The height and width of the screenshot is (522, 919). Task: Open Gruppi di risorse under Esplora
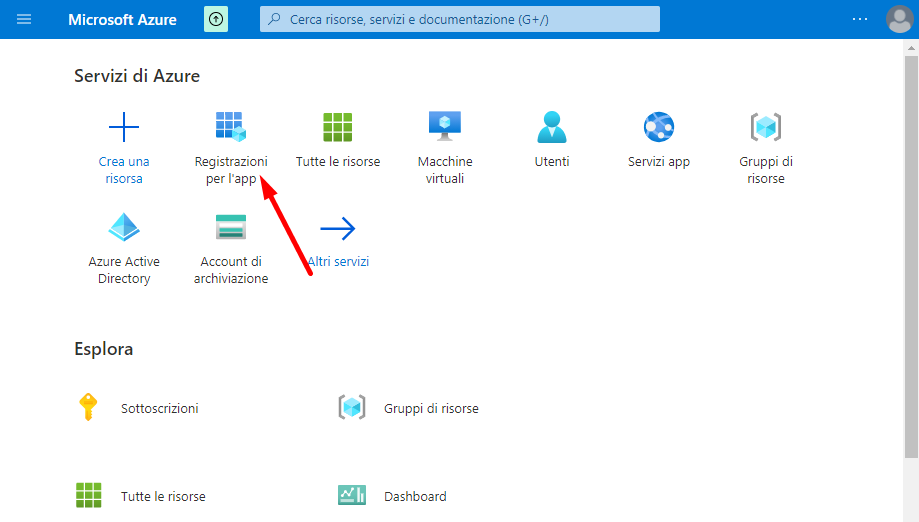[431, 408]
